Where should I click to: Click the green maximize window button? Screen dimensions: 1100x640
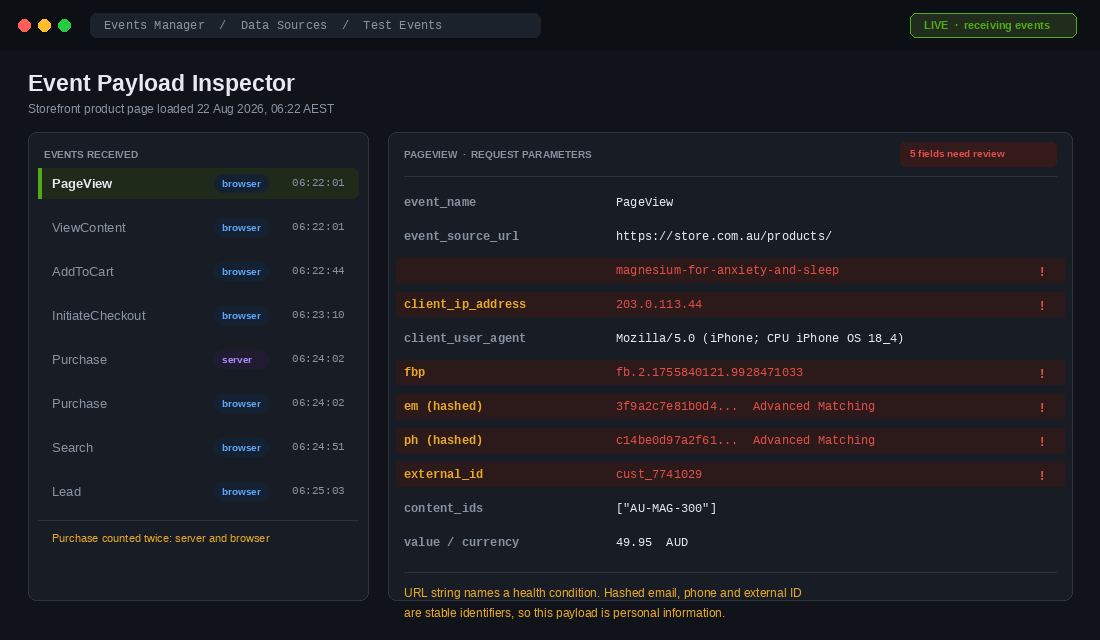tap(65, 25)
